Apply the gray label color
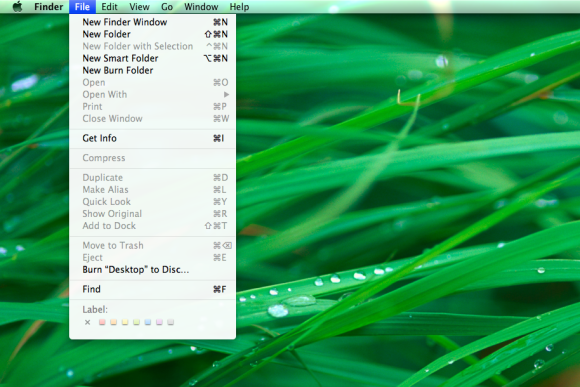580x387 pixels. (171, 322)
